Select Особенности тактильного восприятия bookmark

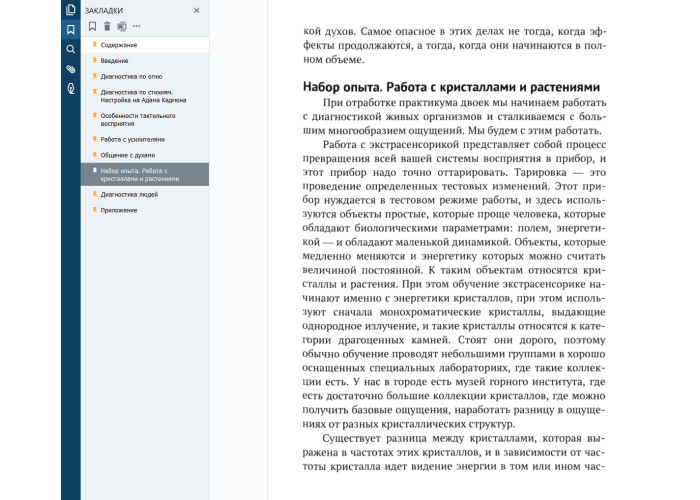(138, 120)
